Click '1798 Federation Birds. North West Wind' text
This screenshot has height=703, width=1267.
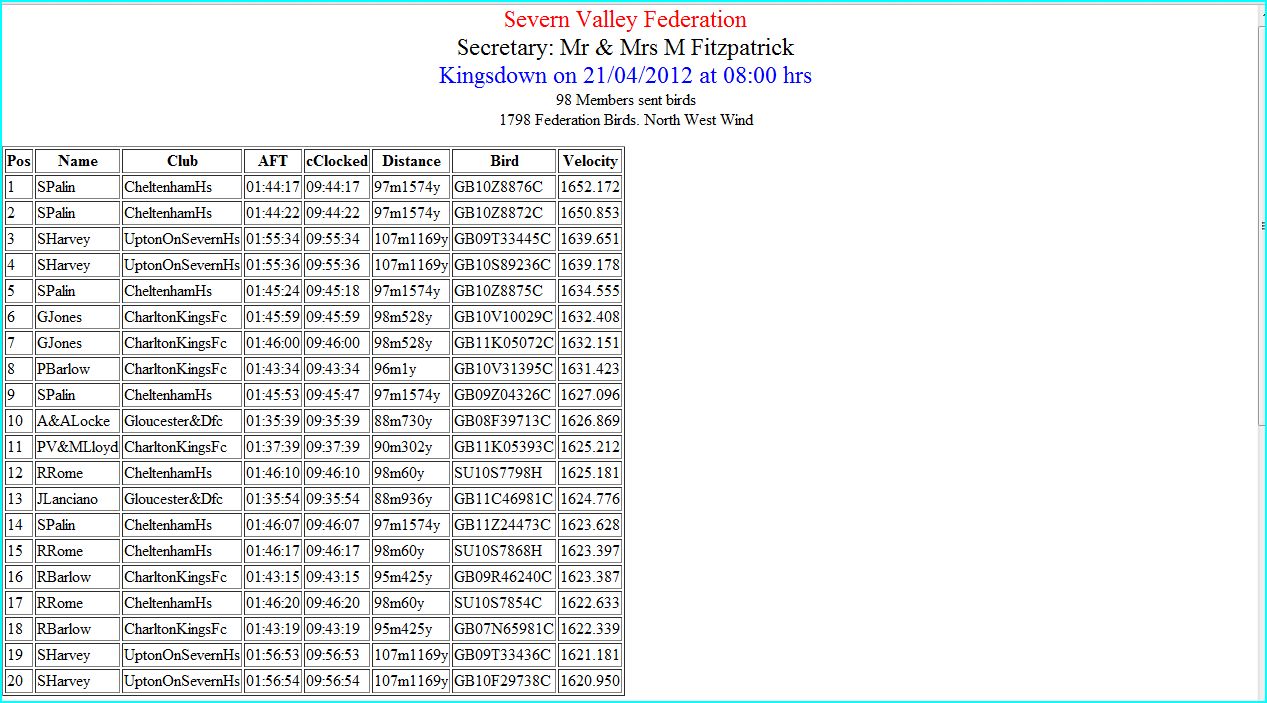click(626, 120)
